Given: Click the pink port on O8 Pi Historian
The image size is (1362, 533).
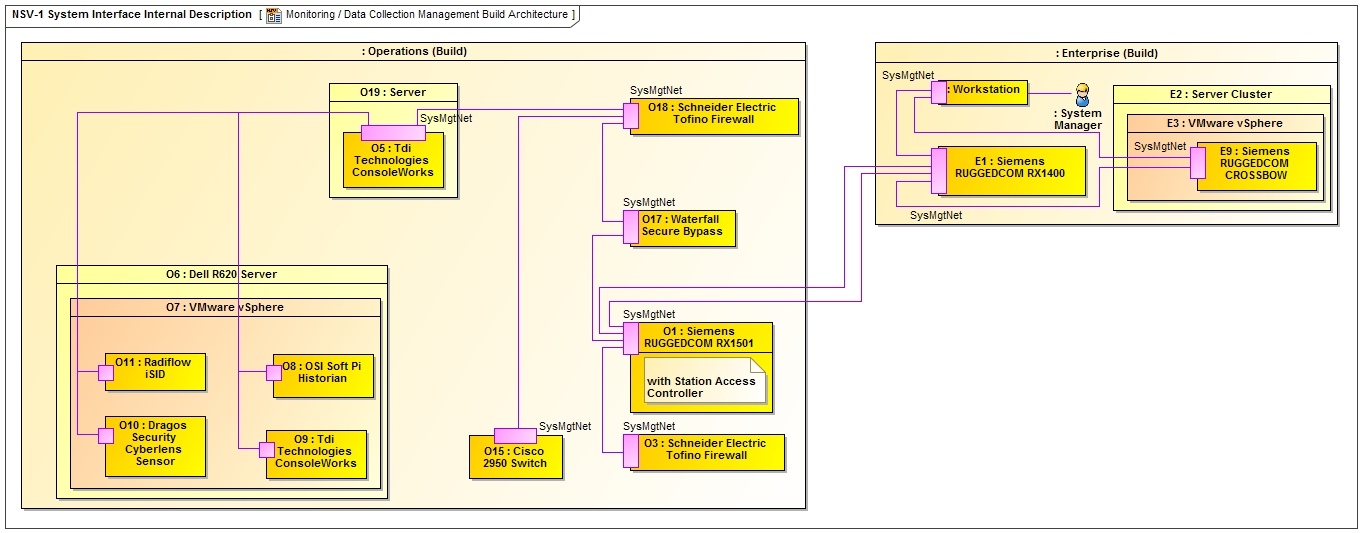Looking at the screenshot, I should tap(274, 373).
